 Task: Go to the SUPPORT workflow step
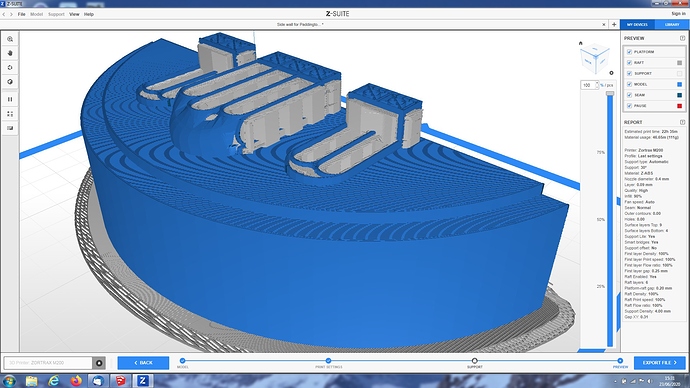474,361
